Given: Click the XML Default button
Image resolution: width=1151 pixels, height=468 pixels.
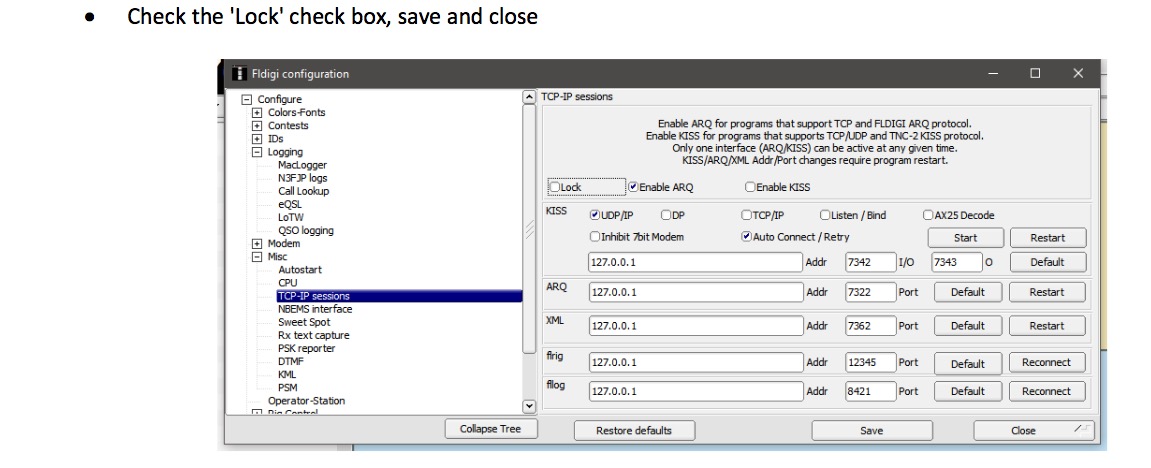Looking at the screenshot, I should tap(967, 326).
